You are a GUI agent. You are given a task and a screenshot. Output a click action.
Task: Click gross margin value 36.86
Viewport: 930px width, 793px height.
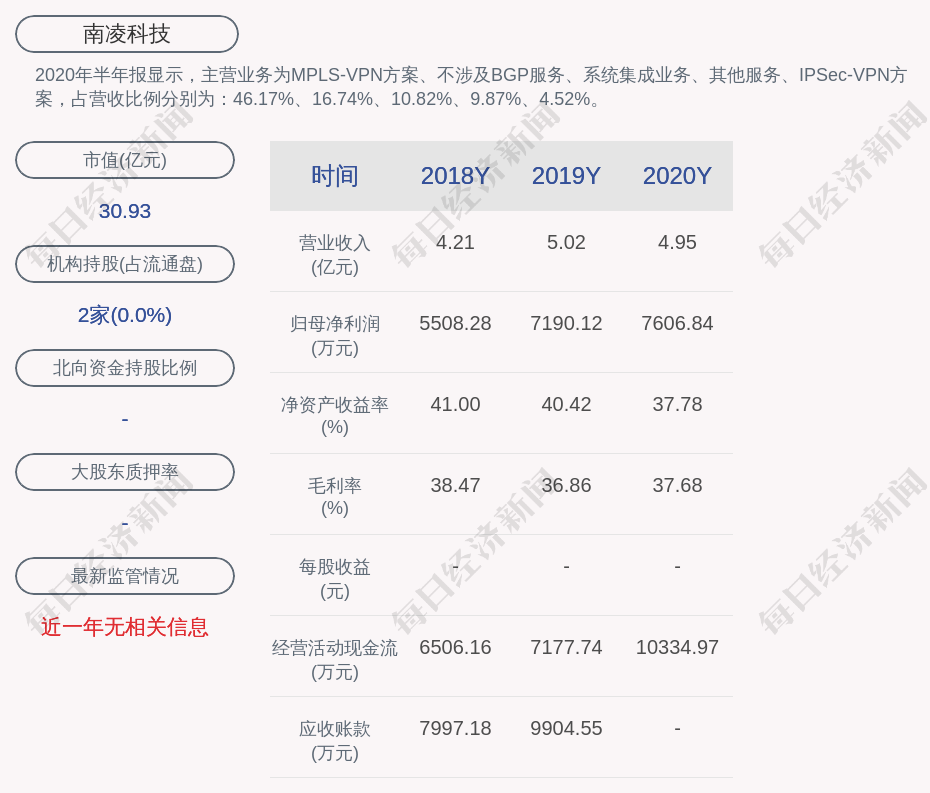coord(566,485)
